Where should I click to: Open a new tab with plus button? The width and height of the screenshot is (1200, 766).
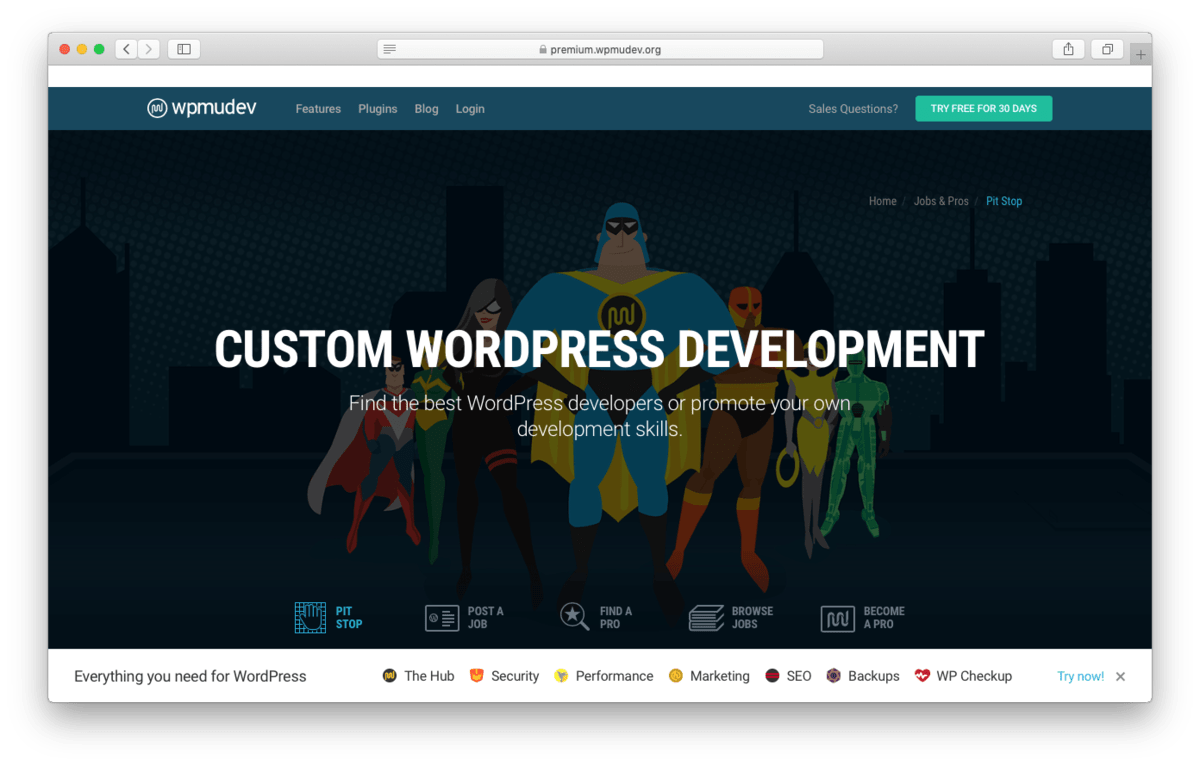tap(1140, 55)
